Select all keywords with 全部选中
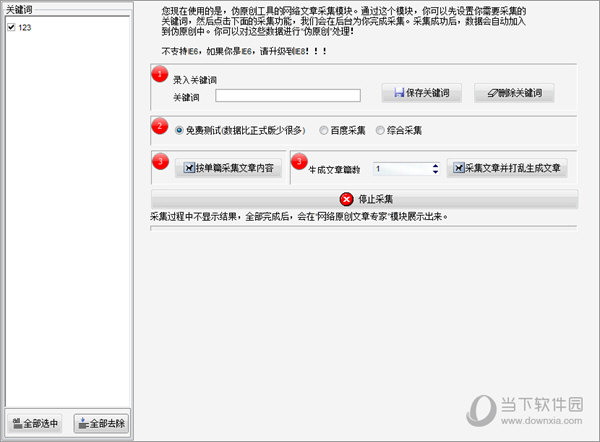600x442 pixels. [x=35, y=423]
